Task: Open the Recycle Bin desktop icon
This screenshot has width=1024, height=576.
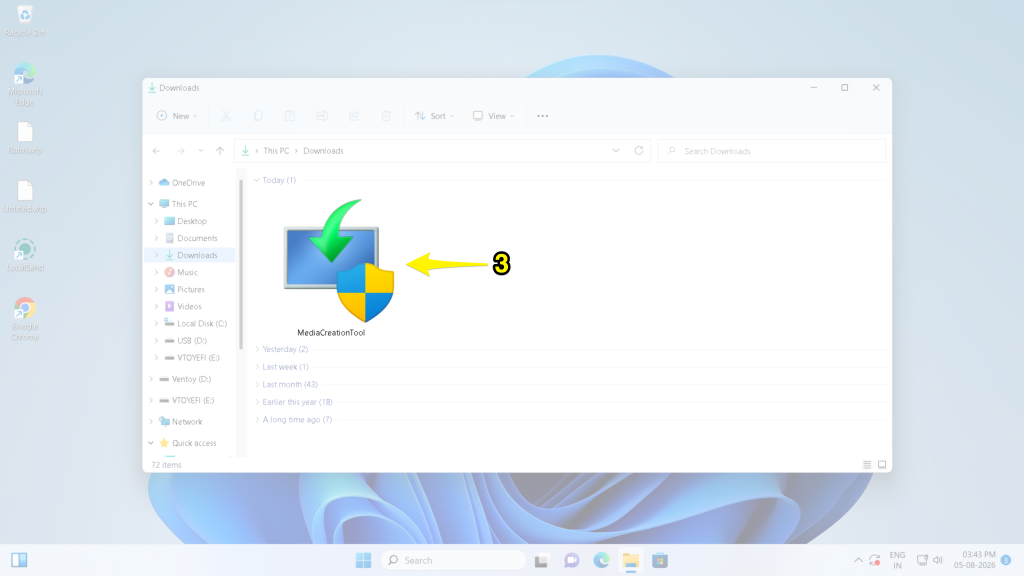Action: [x=25, y=21]
